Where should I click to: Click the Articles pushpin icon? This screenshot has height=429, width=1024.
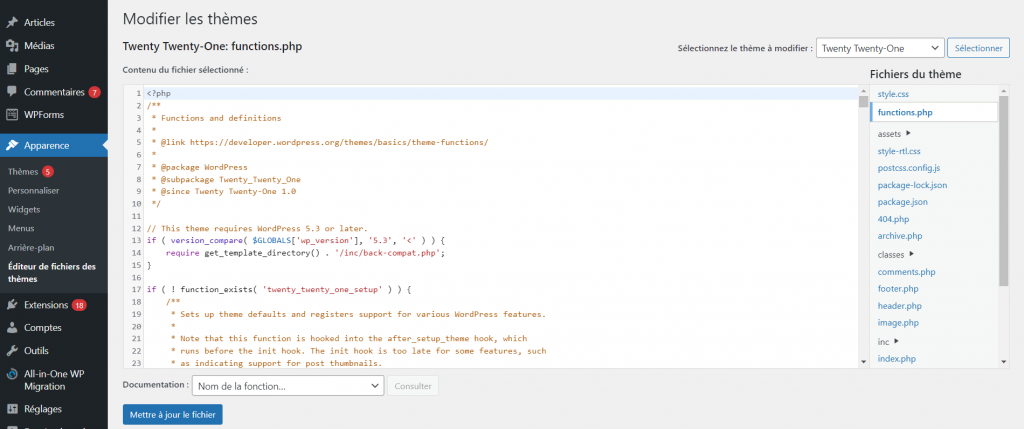[x=12, y=22]
